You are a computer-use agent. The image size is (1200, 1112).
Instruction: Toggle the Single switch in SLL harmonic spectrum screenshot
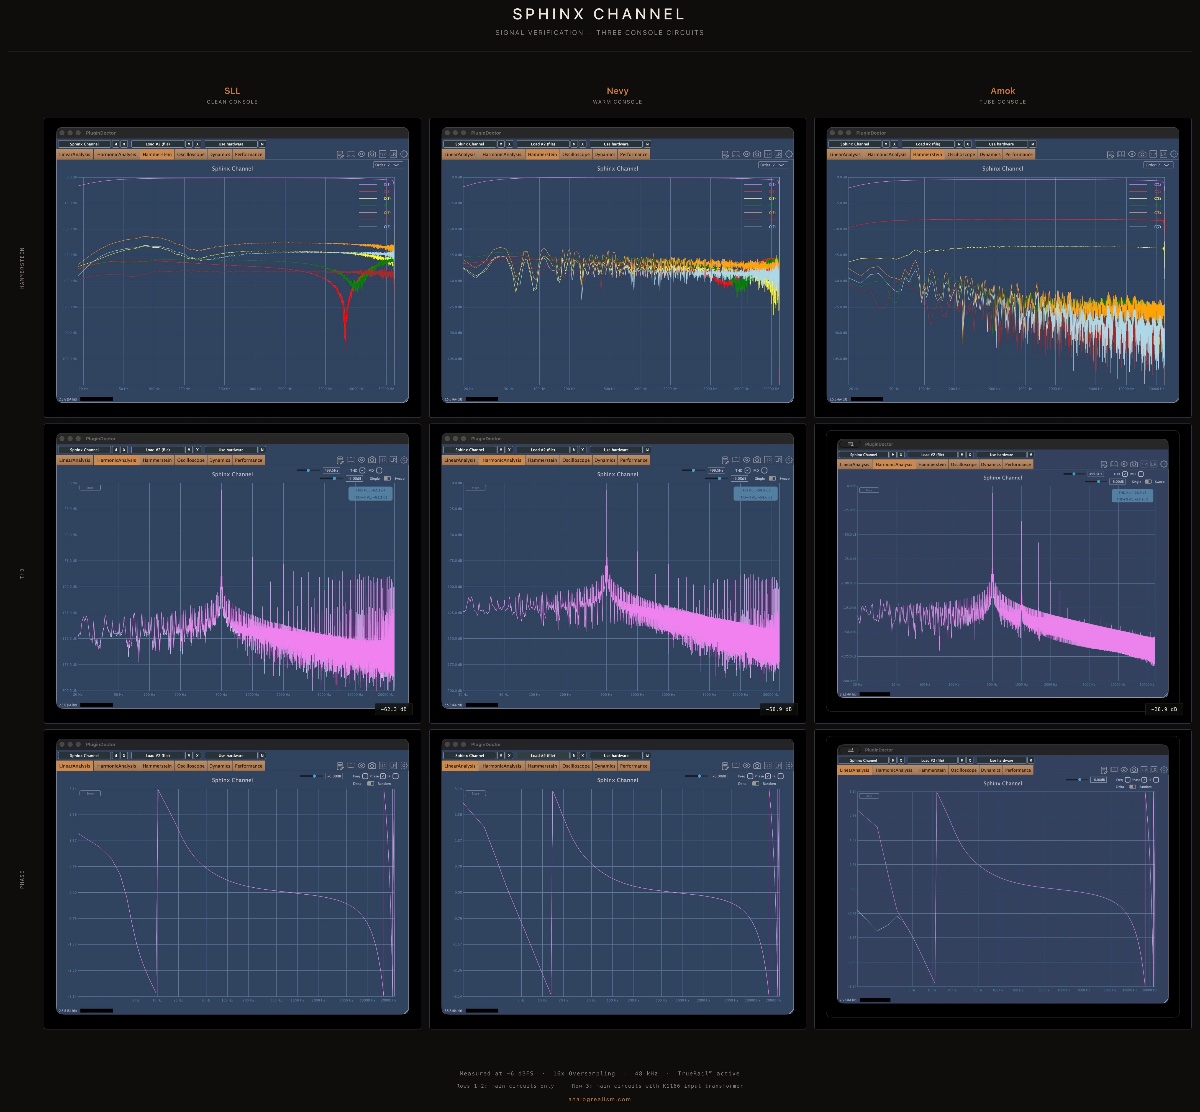click(x=387, y=478)
